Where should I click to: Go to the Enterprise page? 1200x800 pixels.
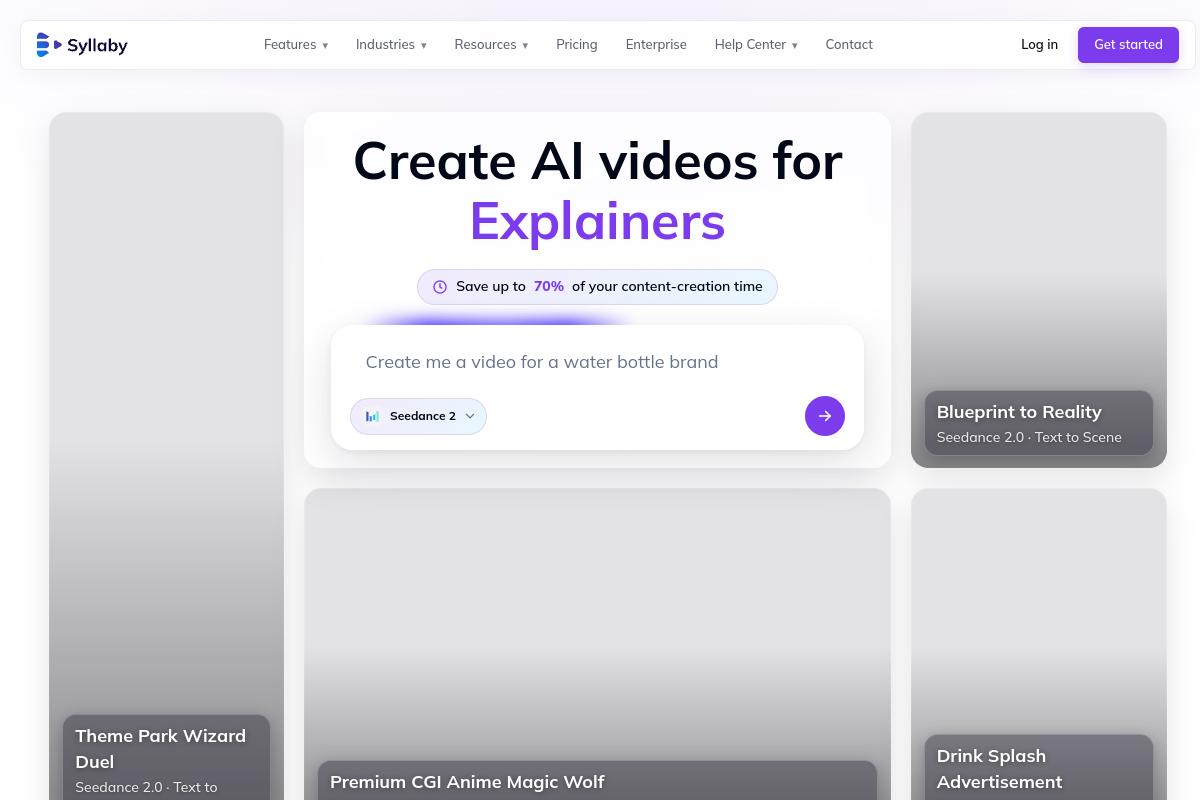[656, 45]
